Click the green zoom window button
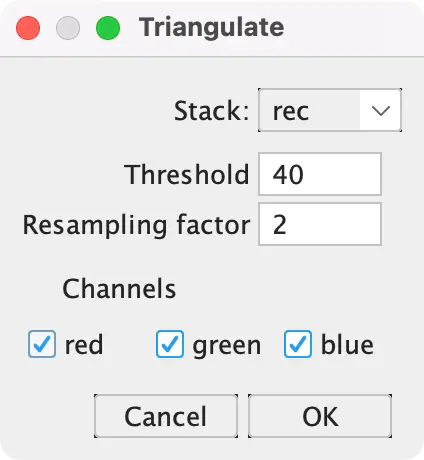This screenshot has width=424, height=460. (108, 28)
